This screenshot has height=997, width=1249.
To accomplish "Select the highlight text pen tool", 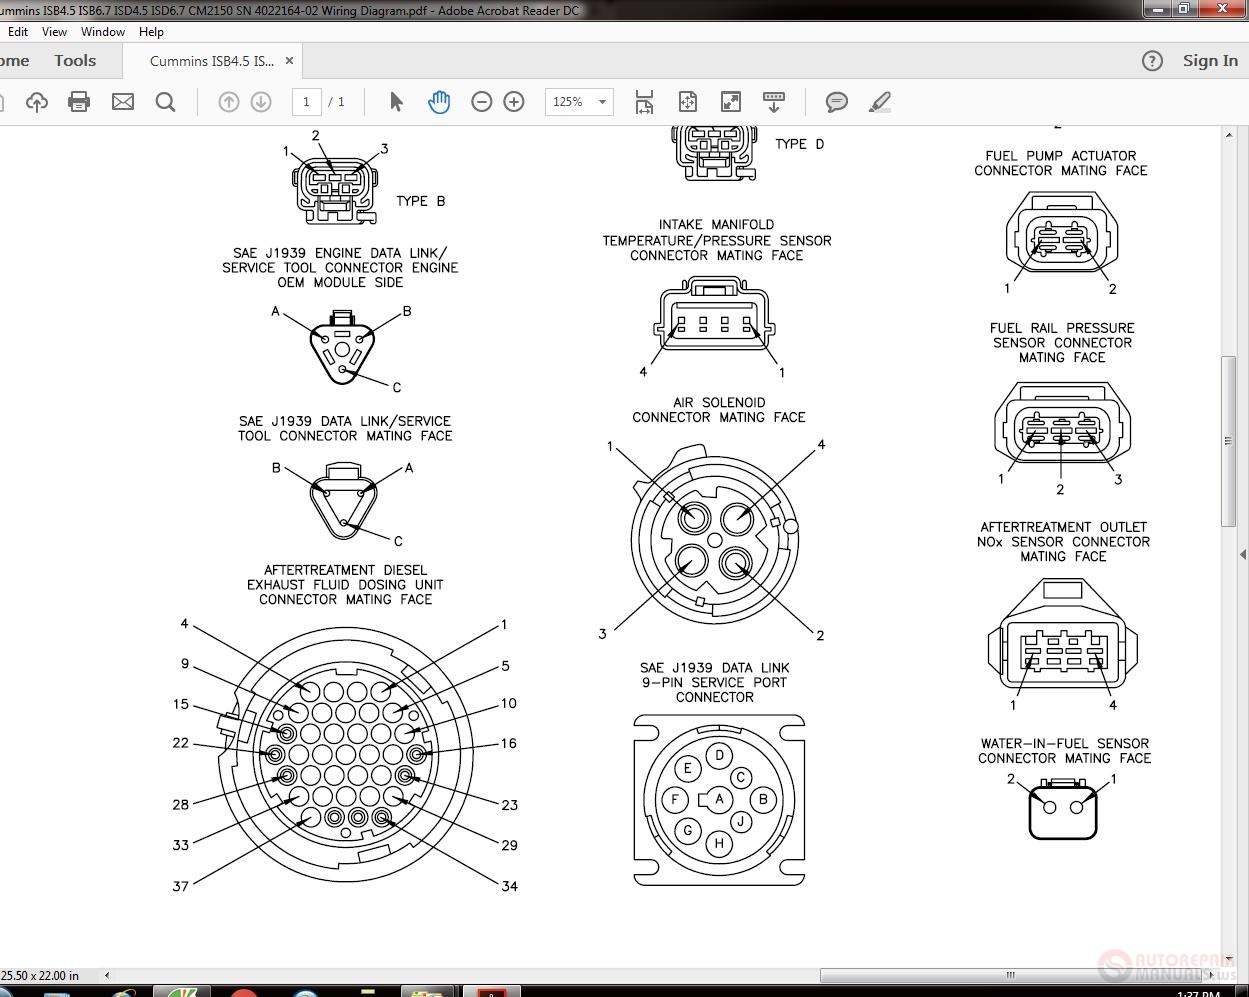I will 880,102.
